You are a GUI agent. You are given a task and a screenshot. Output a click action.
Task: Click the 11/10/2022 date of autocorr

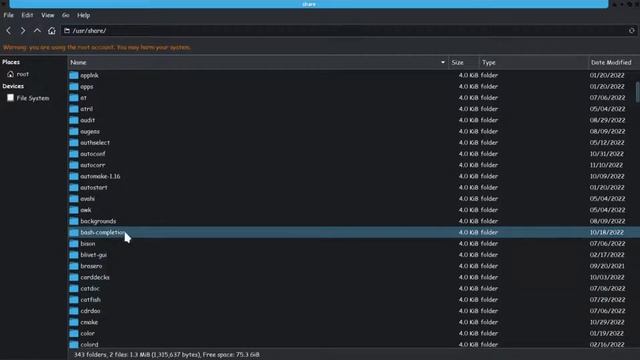tap(606, 165)
